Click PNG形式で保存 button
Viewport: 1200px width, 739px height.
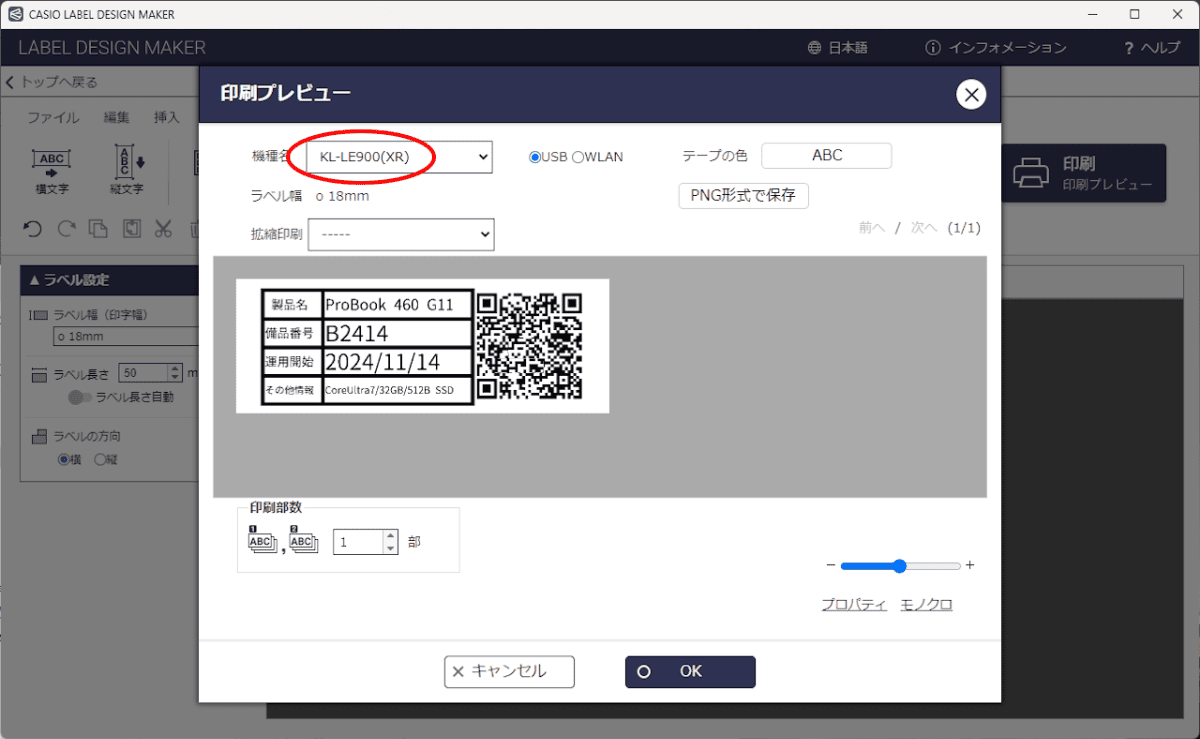(x=743, y=196)
